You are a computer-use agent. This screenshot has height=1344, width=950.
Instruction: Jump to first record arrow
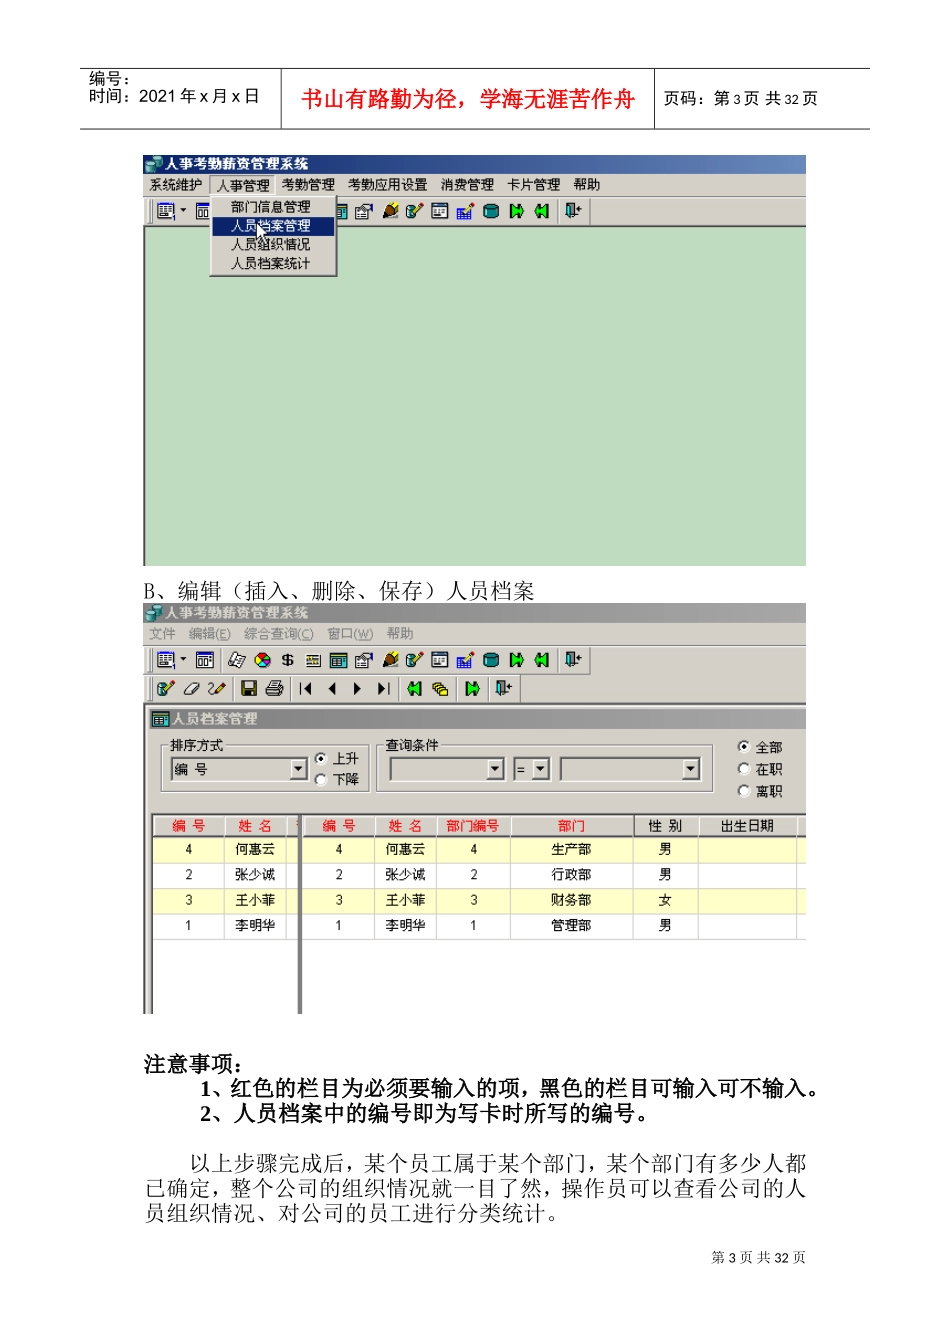click(305, 688)
